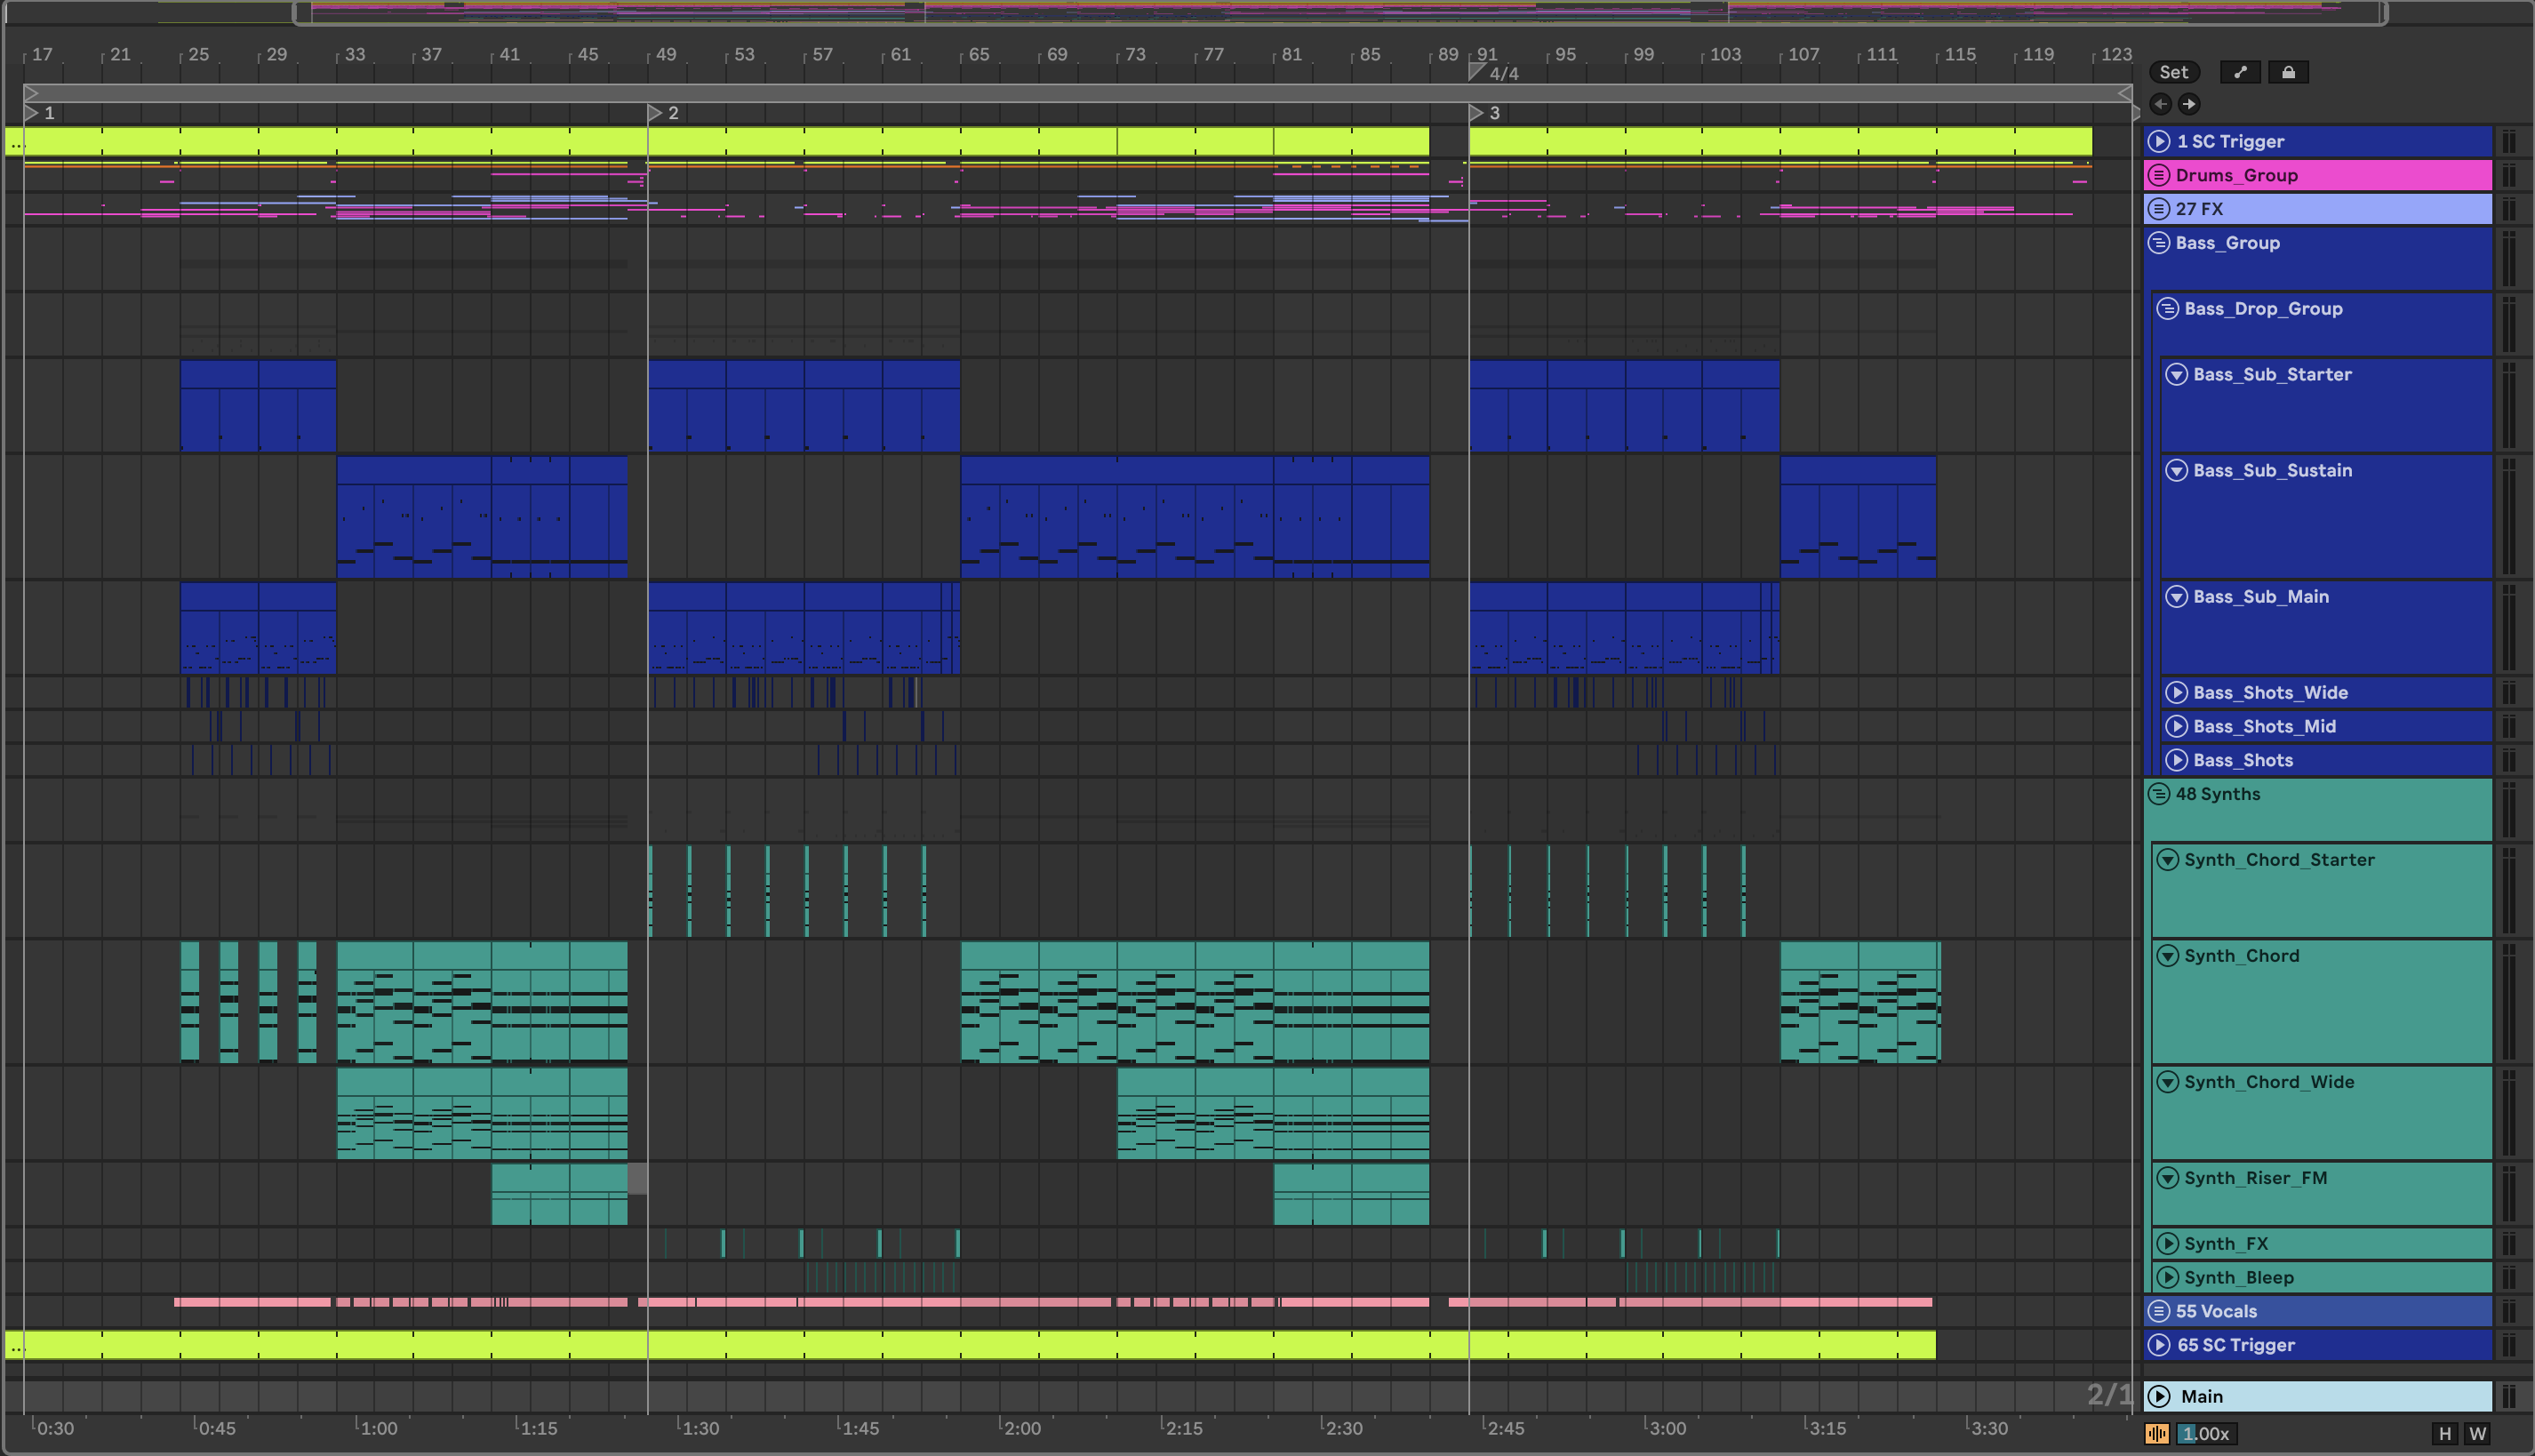Toggle the H optimize height button
Screen dimensions: 2535x1456
point(2444,1434)
